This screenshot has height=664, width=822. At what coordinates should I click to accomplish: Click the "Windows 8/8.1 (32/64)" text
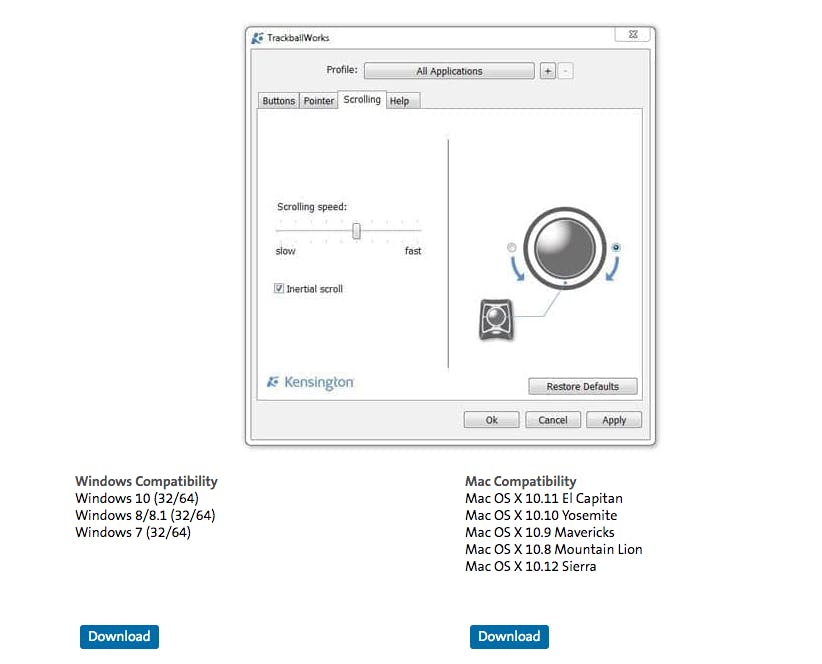tap(145, 515)
